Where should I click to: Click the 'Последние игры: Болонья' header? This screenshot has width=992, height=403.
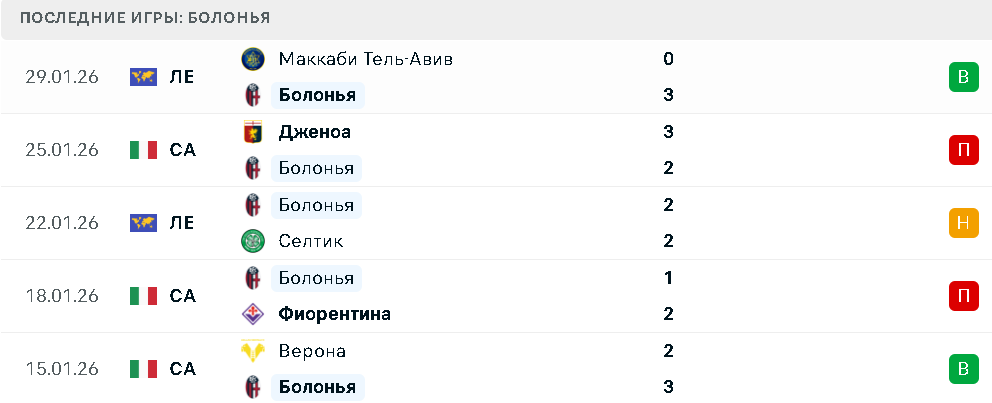click(145, 18)
